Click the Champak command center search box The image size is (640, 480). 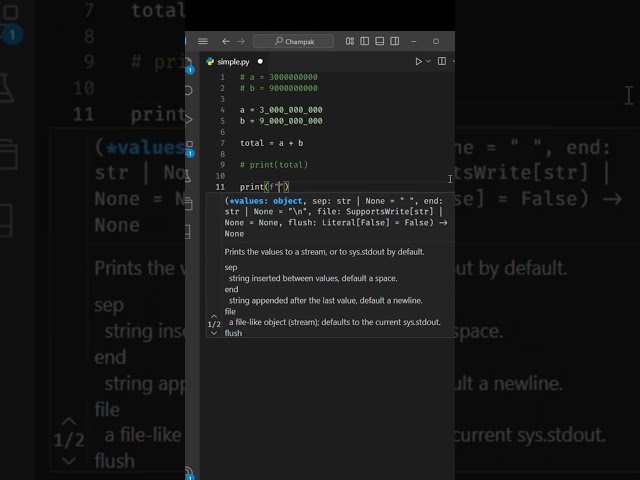(x=293, y=41)
